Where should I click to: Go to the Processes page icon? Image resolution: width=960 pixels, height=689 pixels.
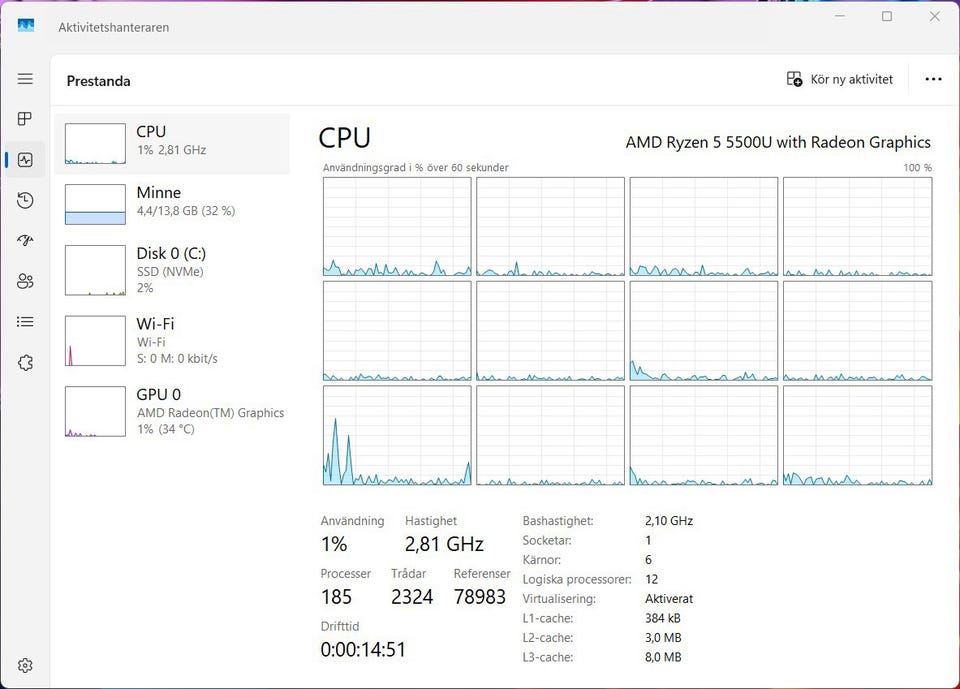(25, 119)
